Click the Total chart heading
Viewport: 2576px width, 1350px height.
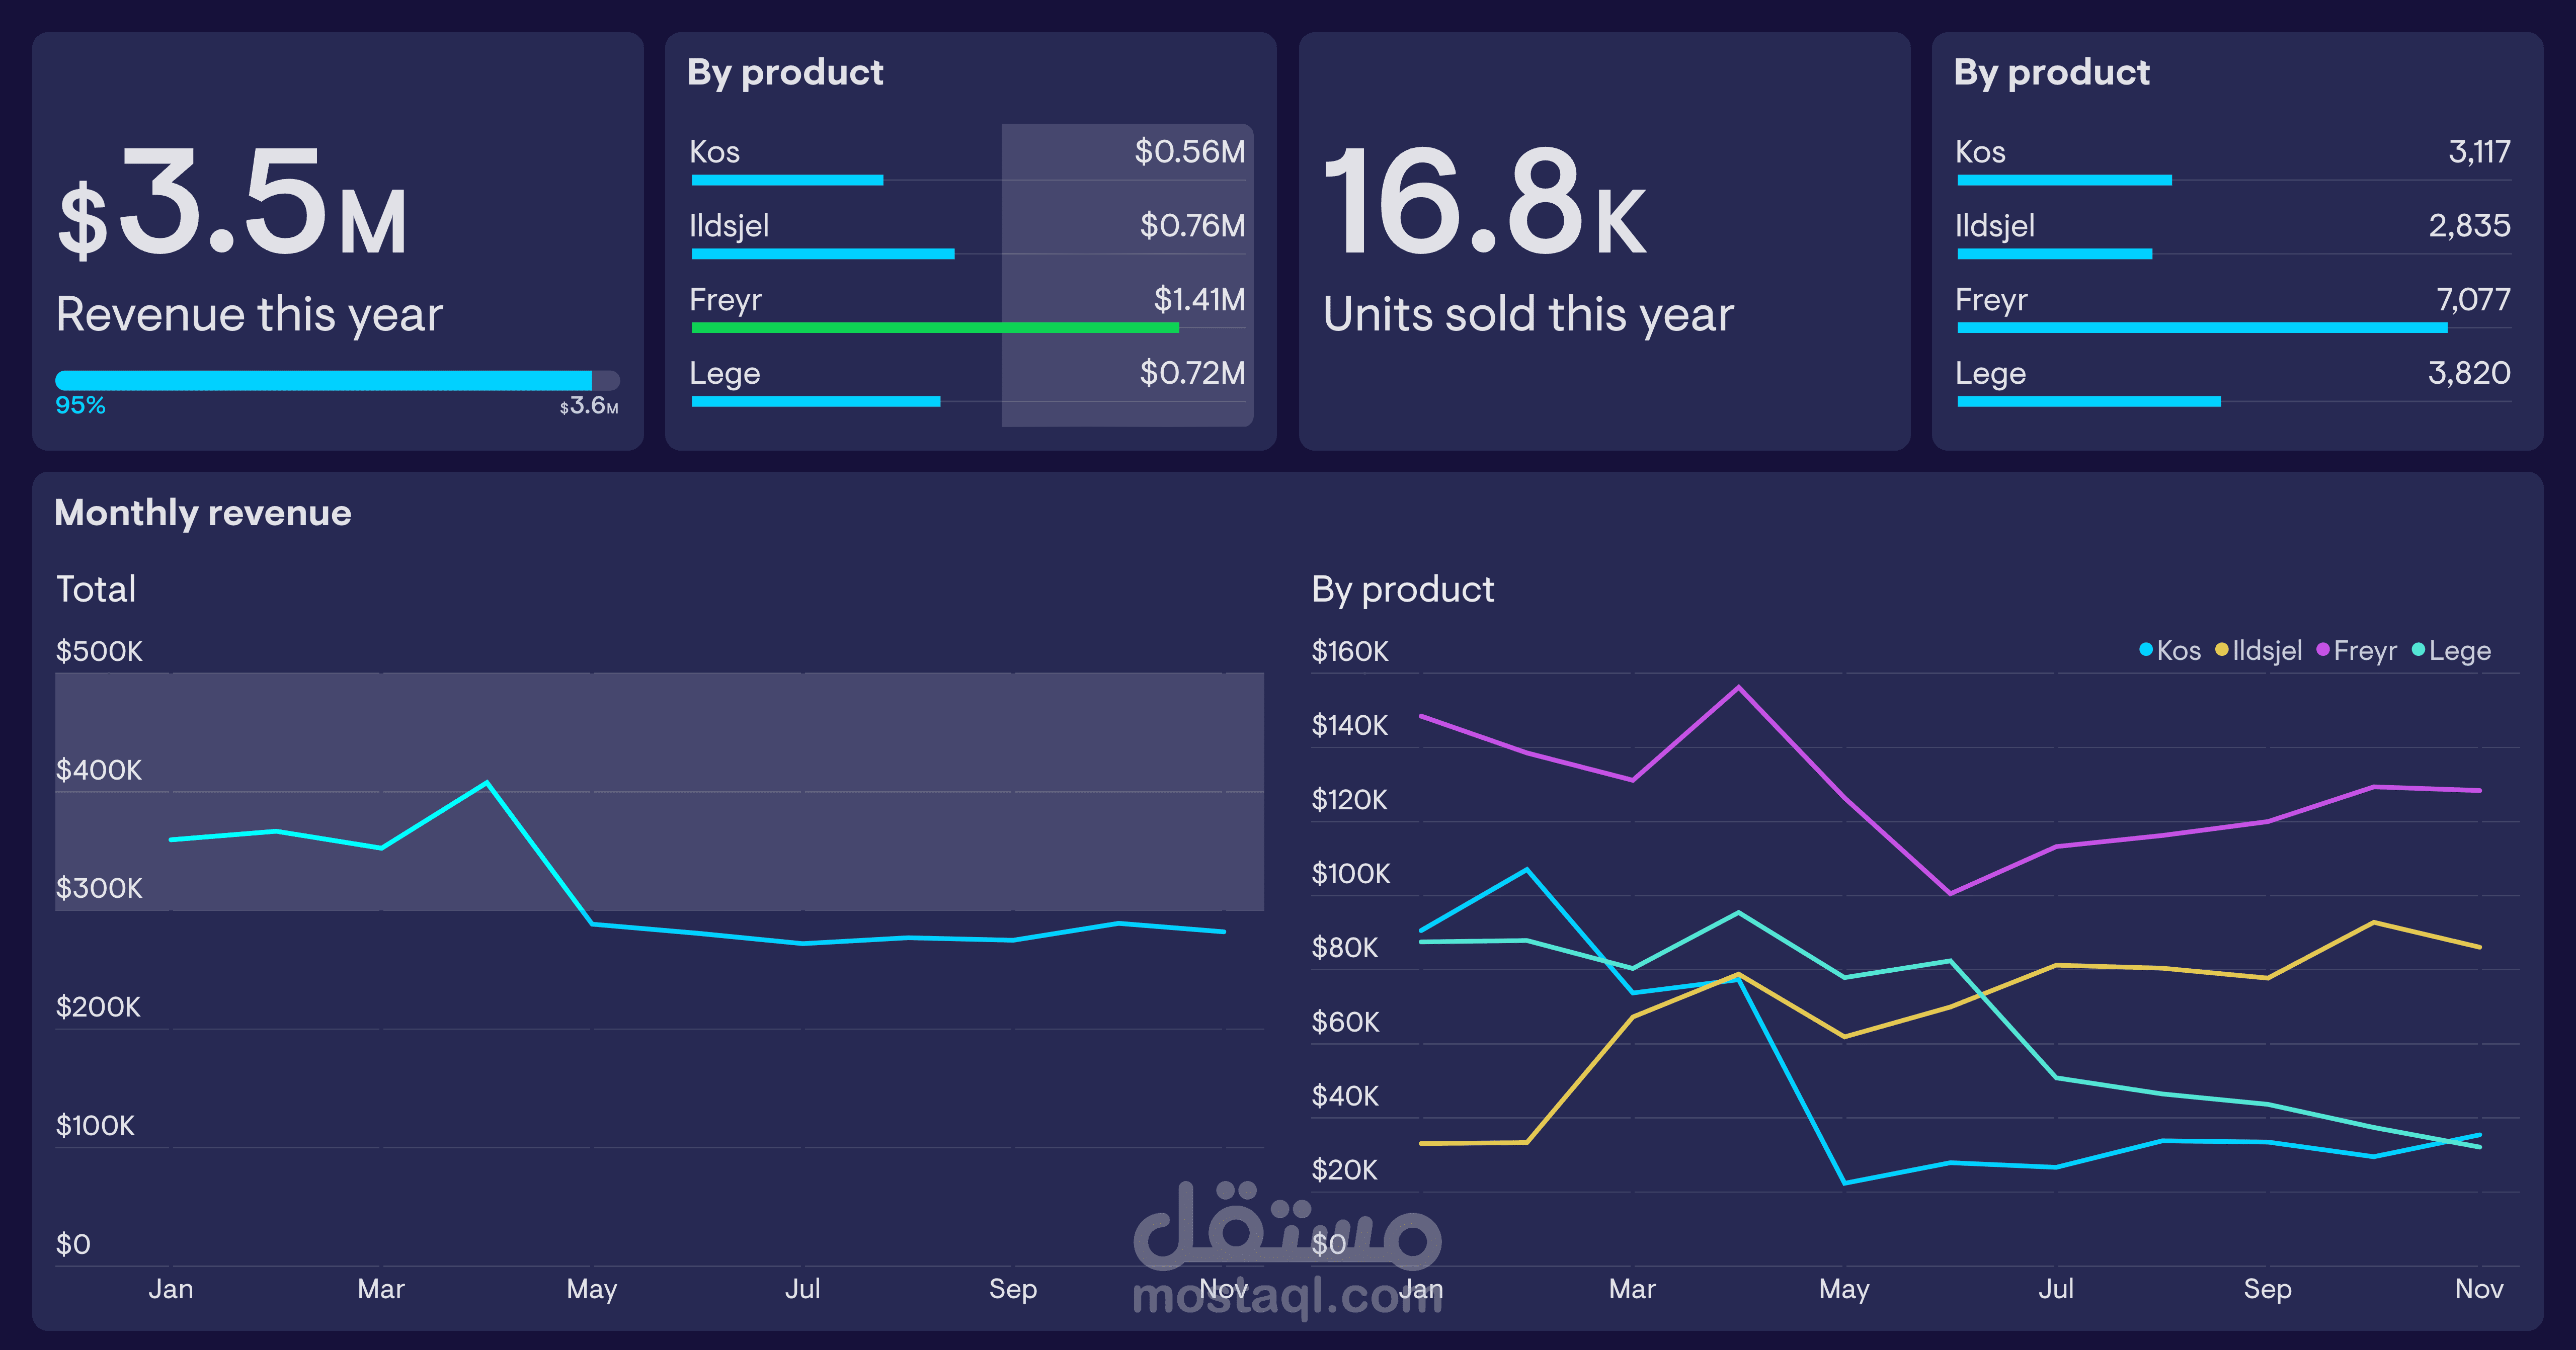96,589
